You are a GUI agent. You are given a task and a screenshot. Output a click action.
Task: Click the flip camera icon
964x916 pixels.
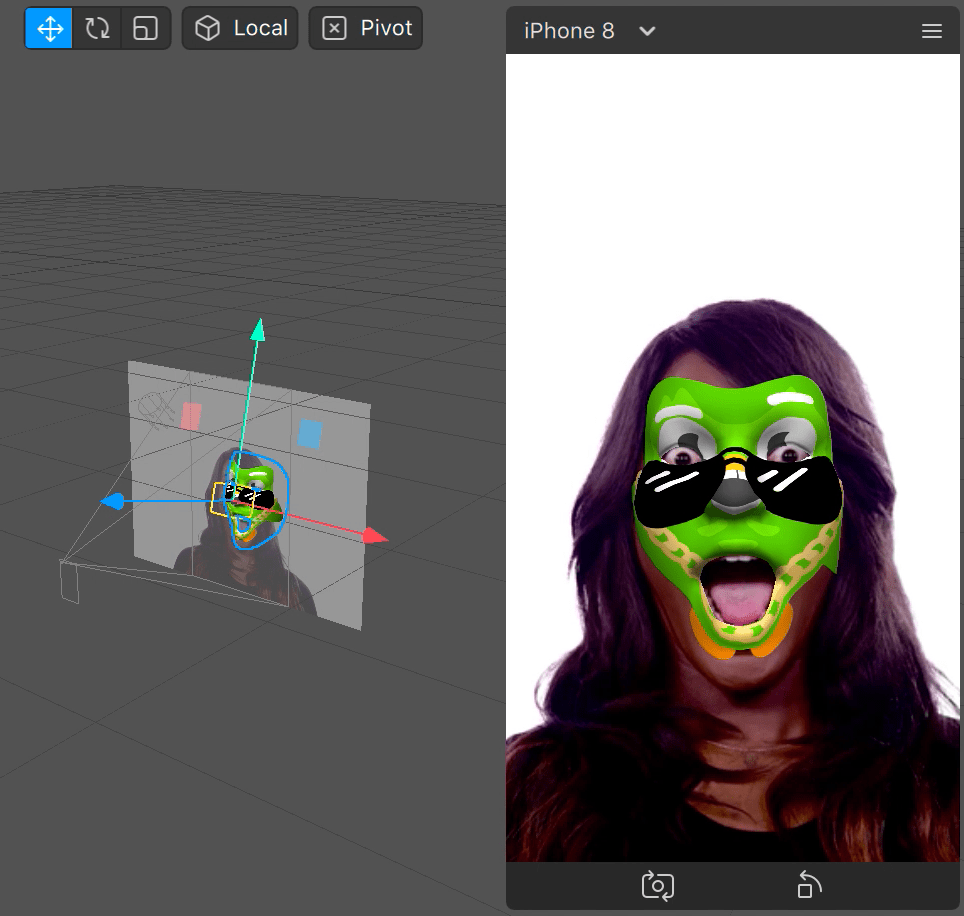[x=658, y=885]
